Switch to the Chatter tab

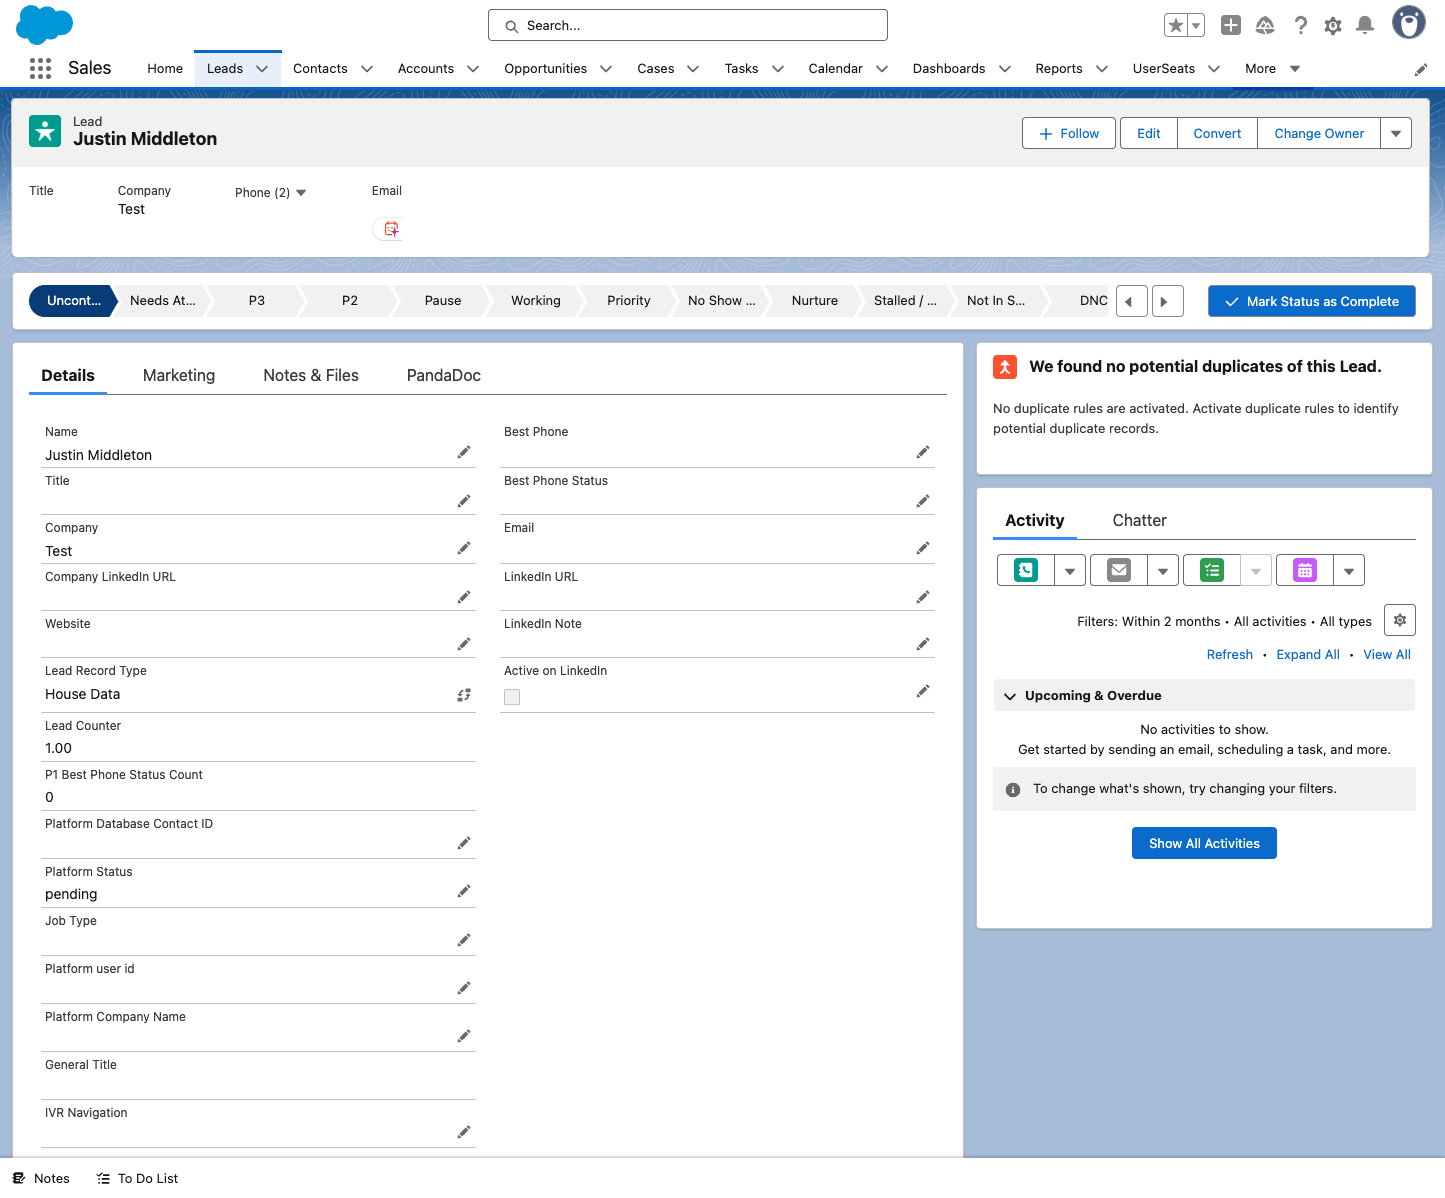click(1139, 520)
